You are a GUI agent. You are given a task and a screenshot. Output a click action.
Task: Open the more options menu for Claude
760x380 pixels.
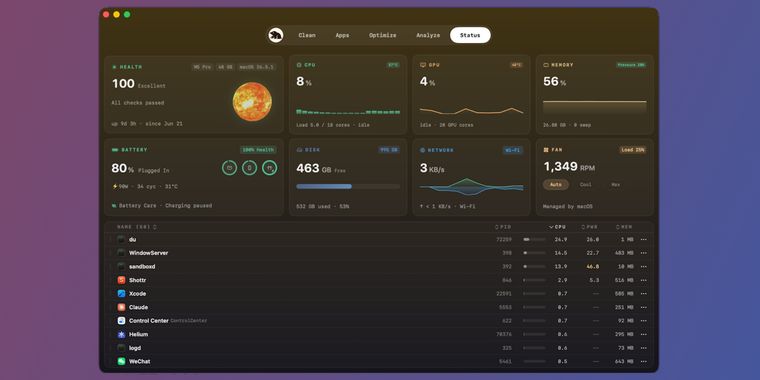(644, 307)
